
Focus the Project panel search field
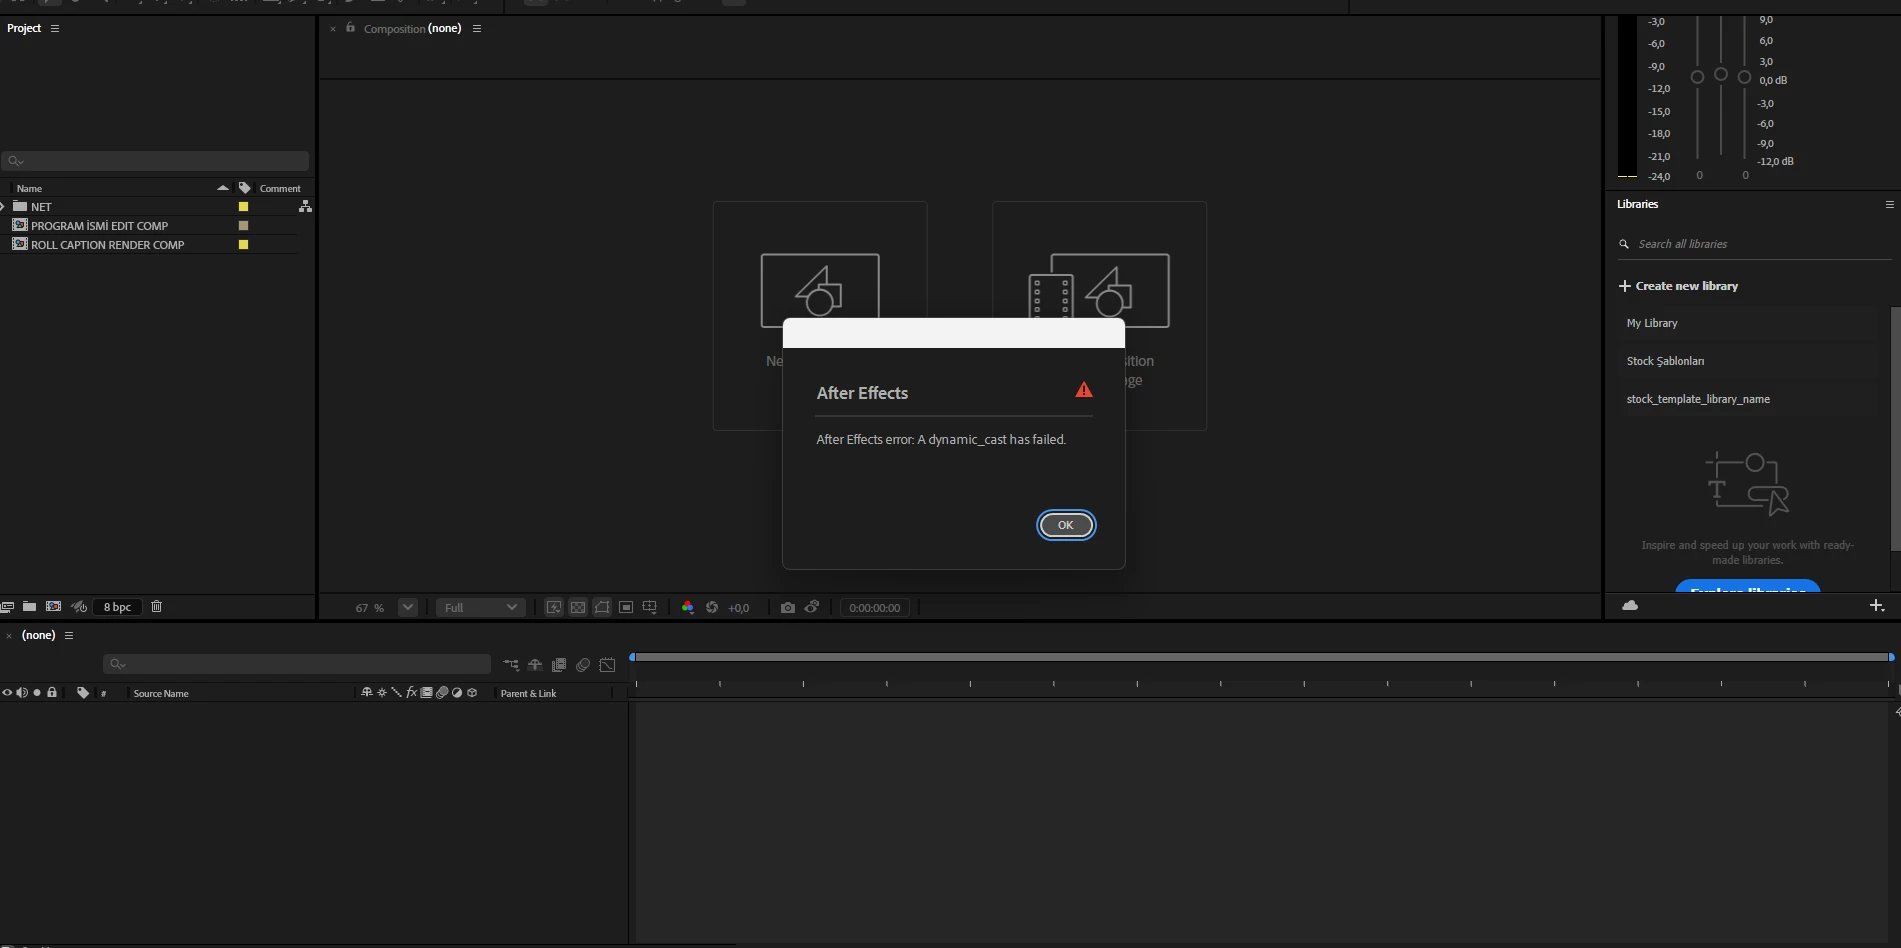pyautogui.click(x=156, y=160)
